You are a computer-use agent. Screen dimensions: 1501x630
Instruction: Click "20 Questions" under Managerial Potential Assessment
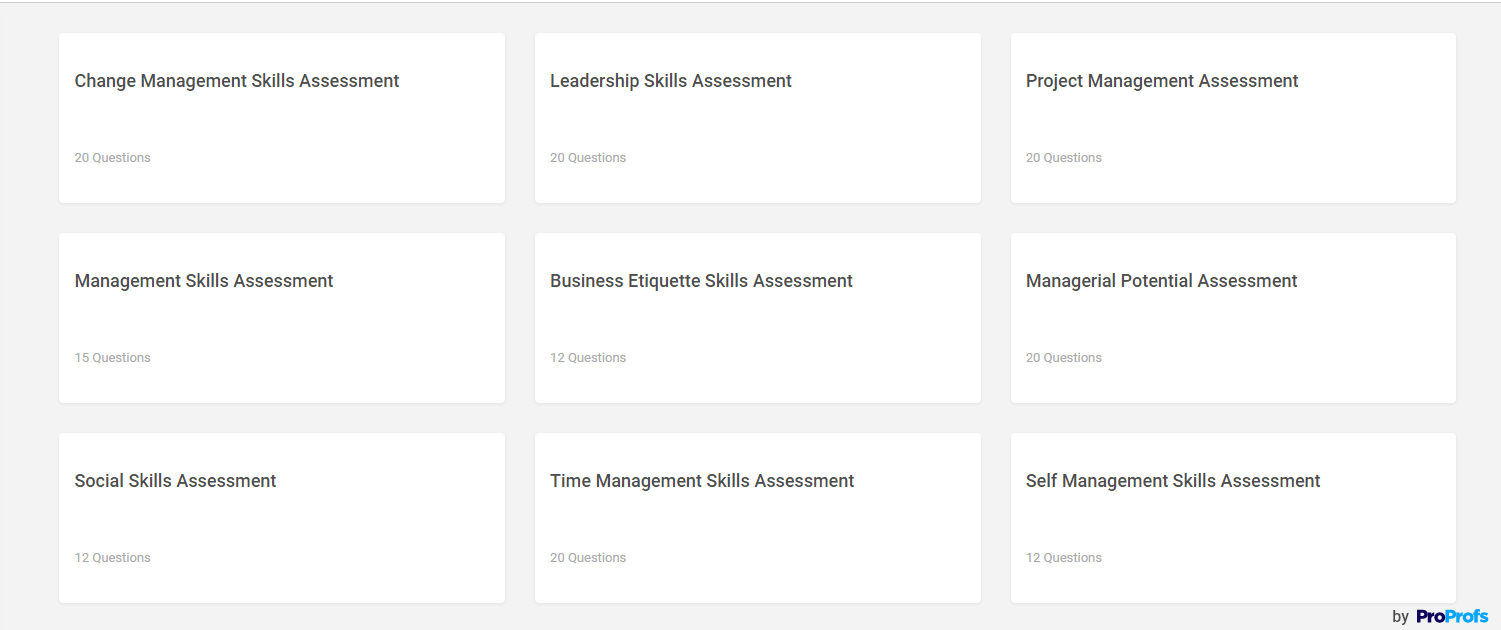1064,358
